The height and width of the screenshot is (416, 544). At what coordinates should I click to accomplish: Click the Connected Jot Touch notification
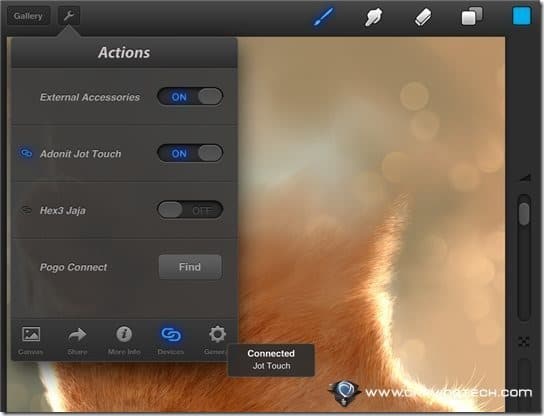pyautogui.click(x=271, y=360)
